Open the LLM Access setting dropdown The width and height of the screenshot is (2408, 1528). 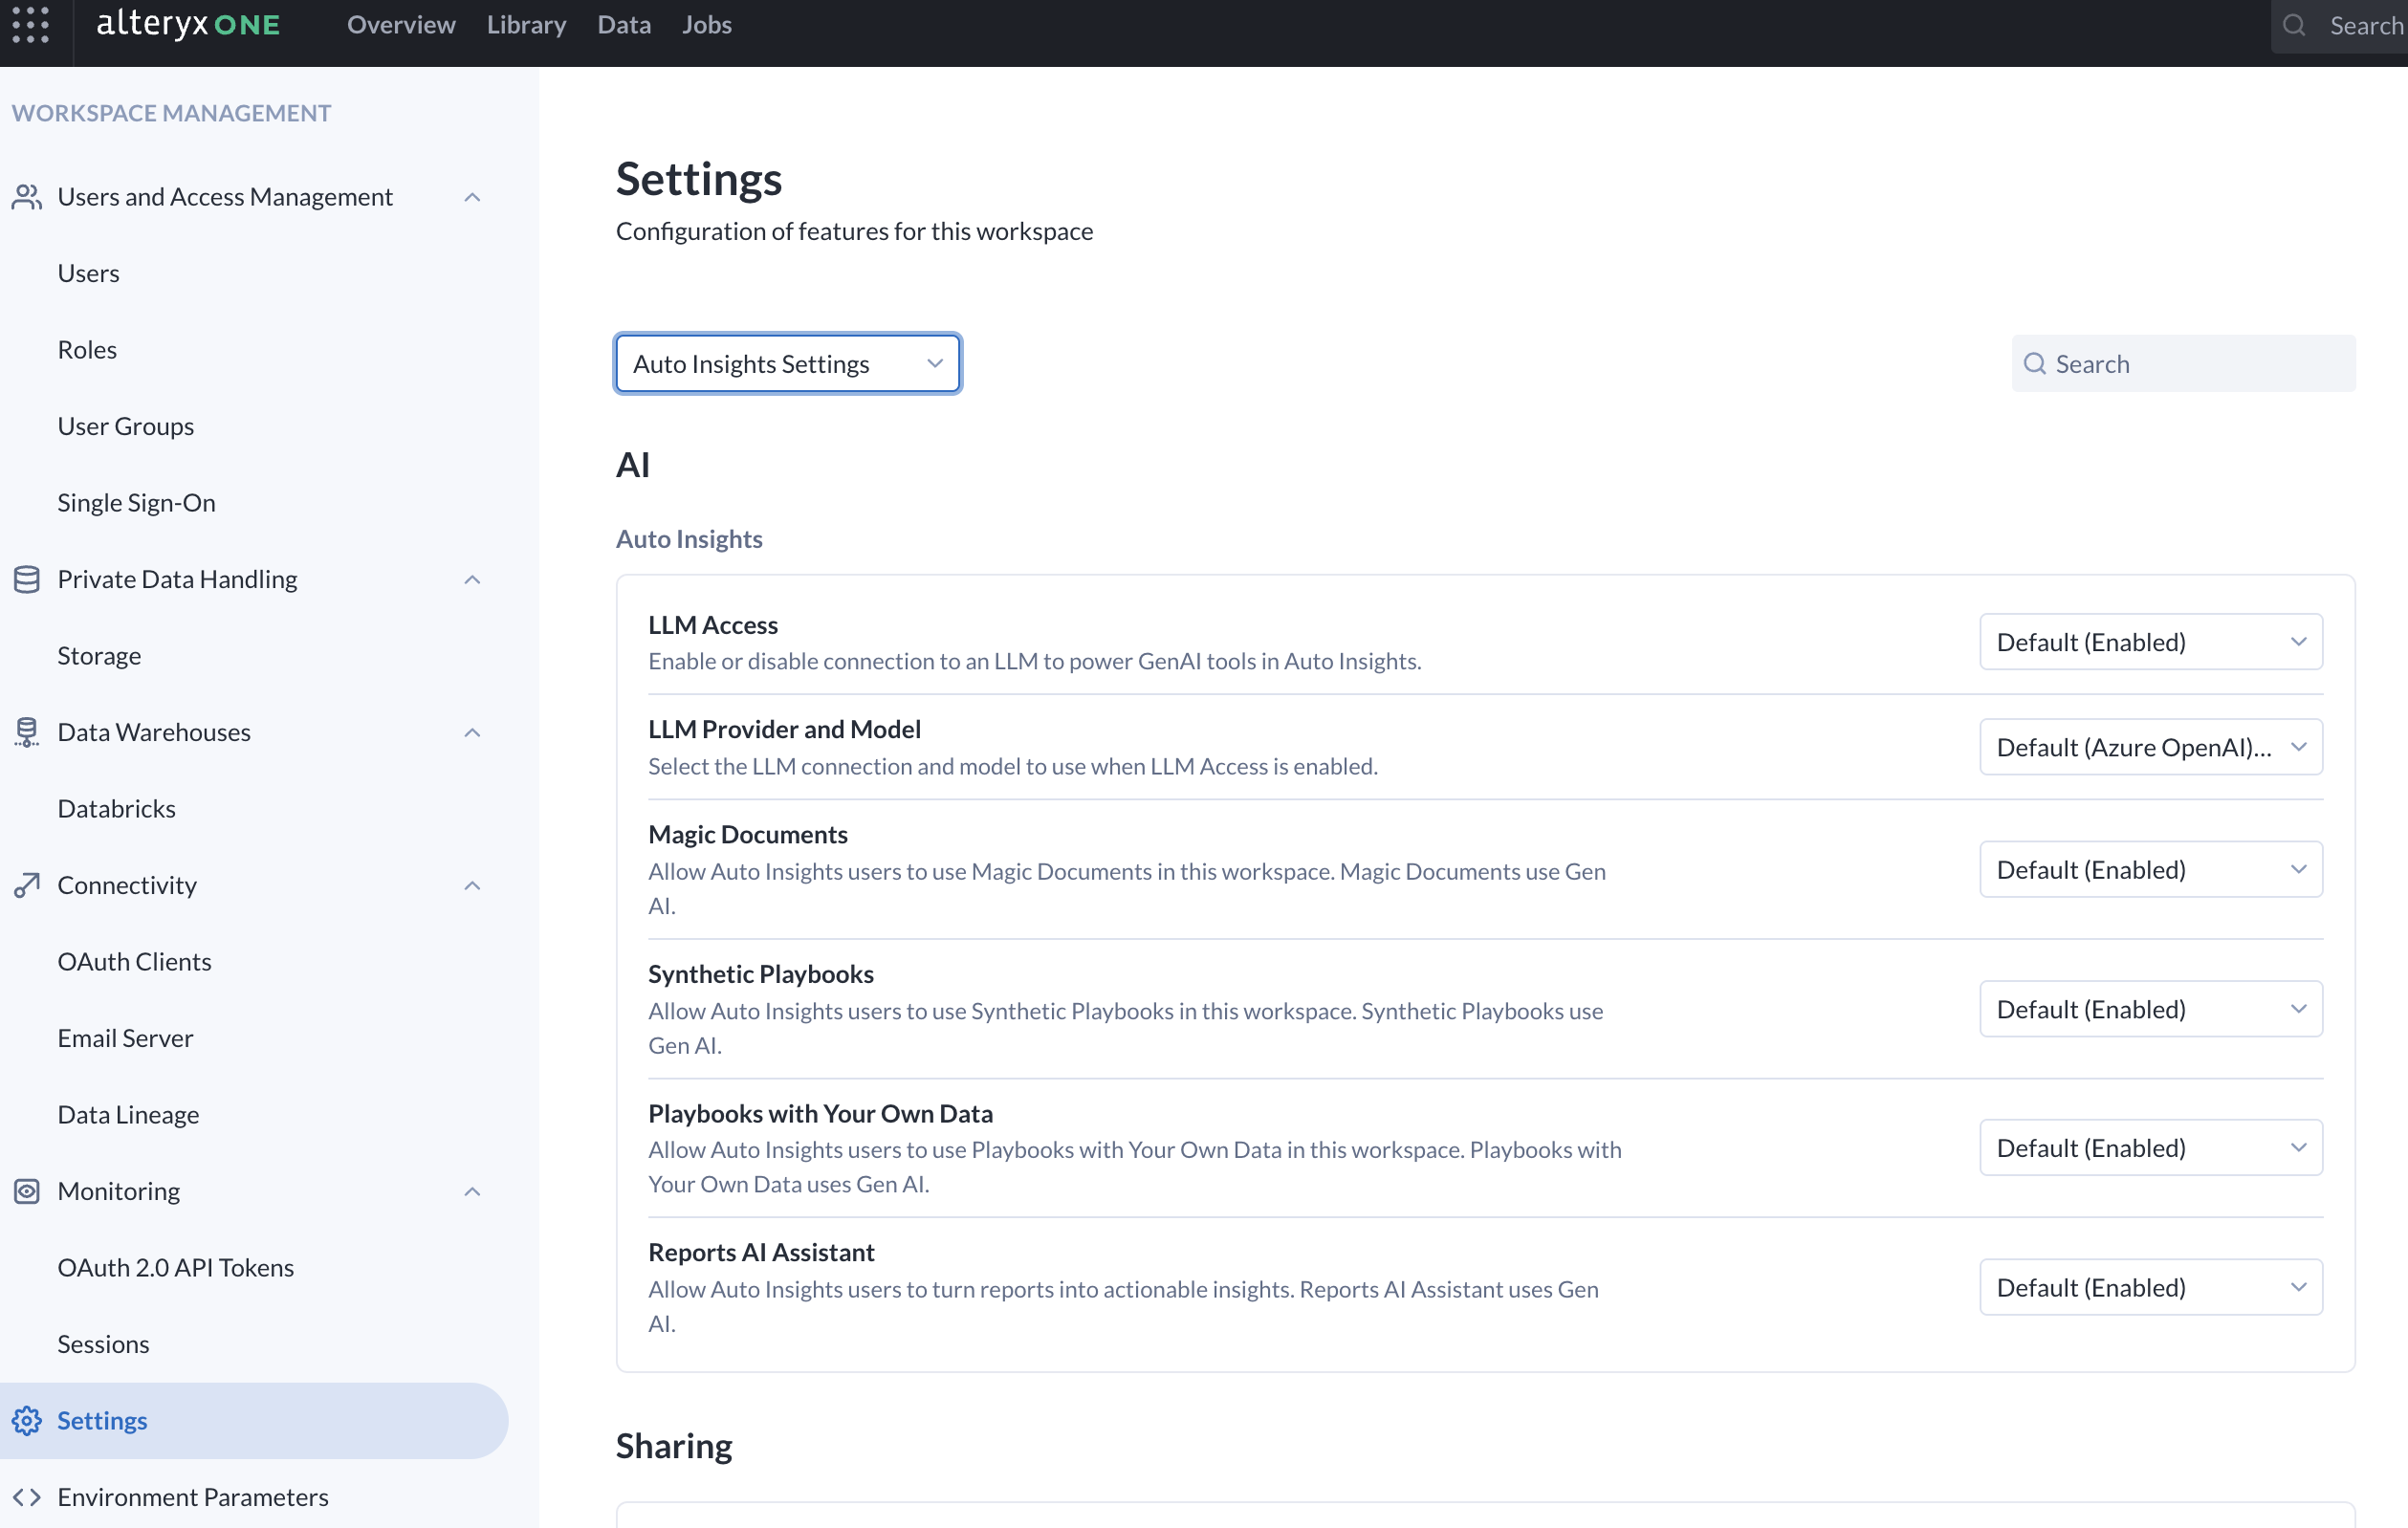point(2150,641)
